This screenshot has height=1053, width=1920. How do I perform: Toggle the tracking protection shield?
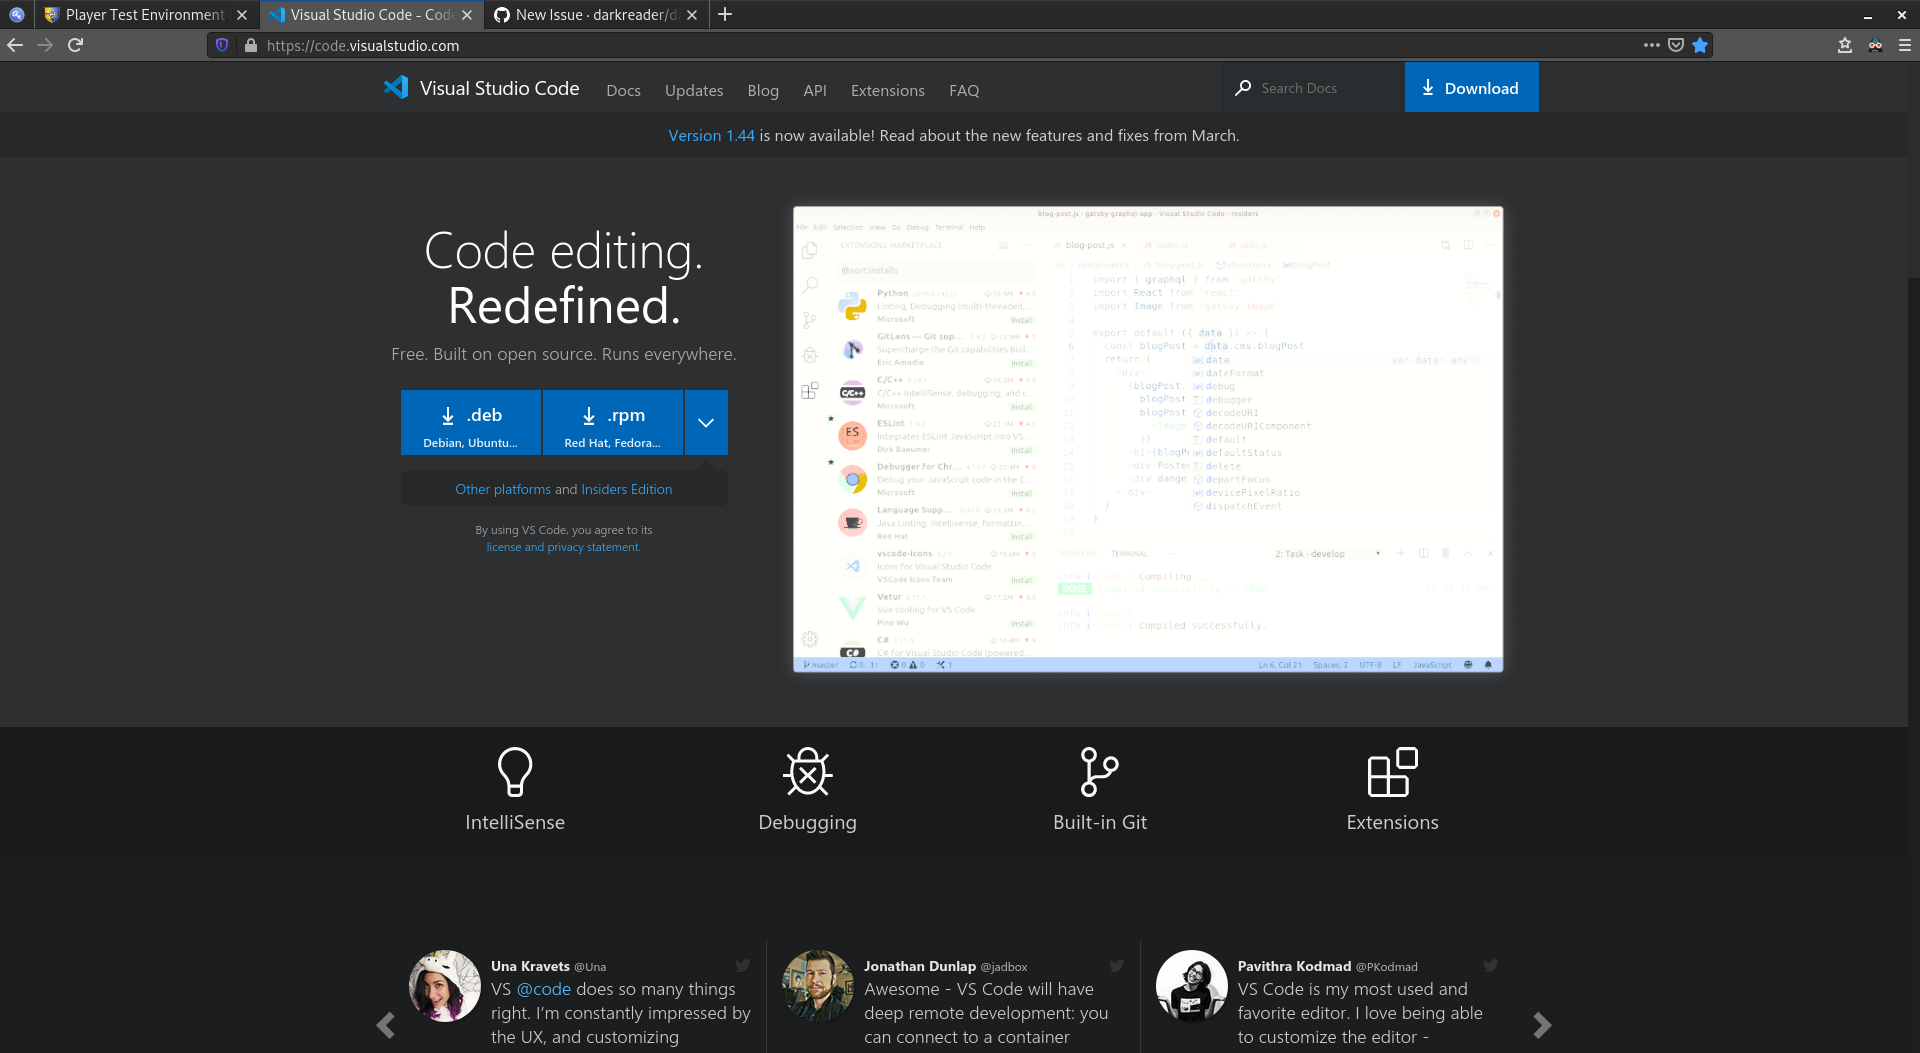(221, 45)
